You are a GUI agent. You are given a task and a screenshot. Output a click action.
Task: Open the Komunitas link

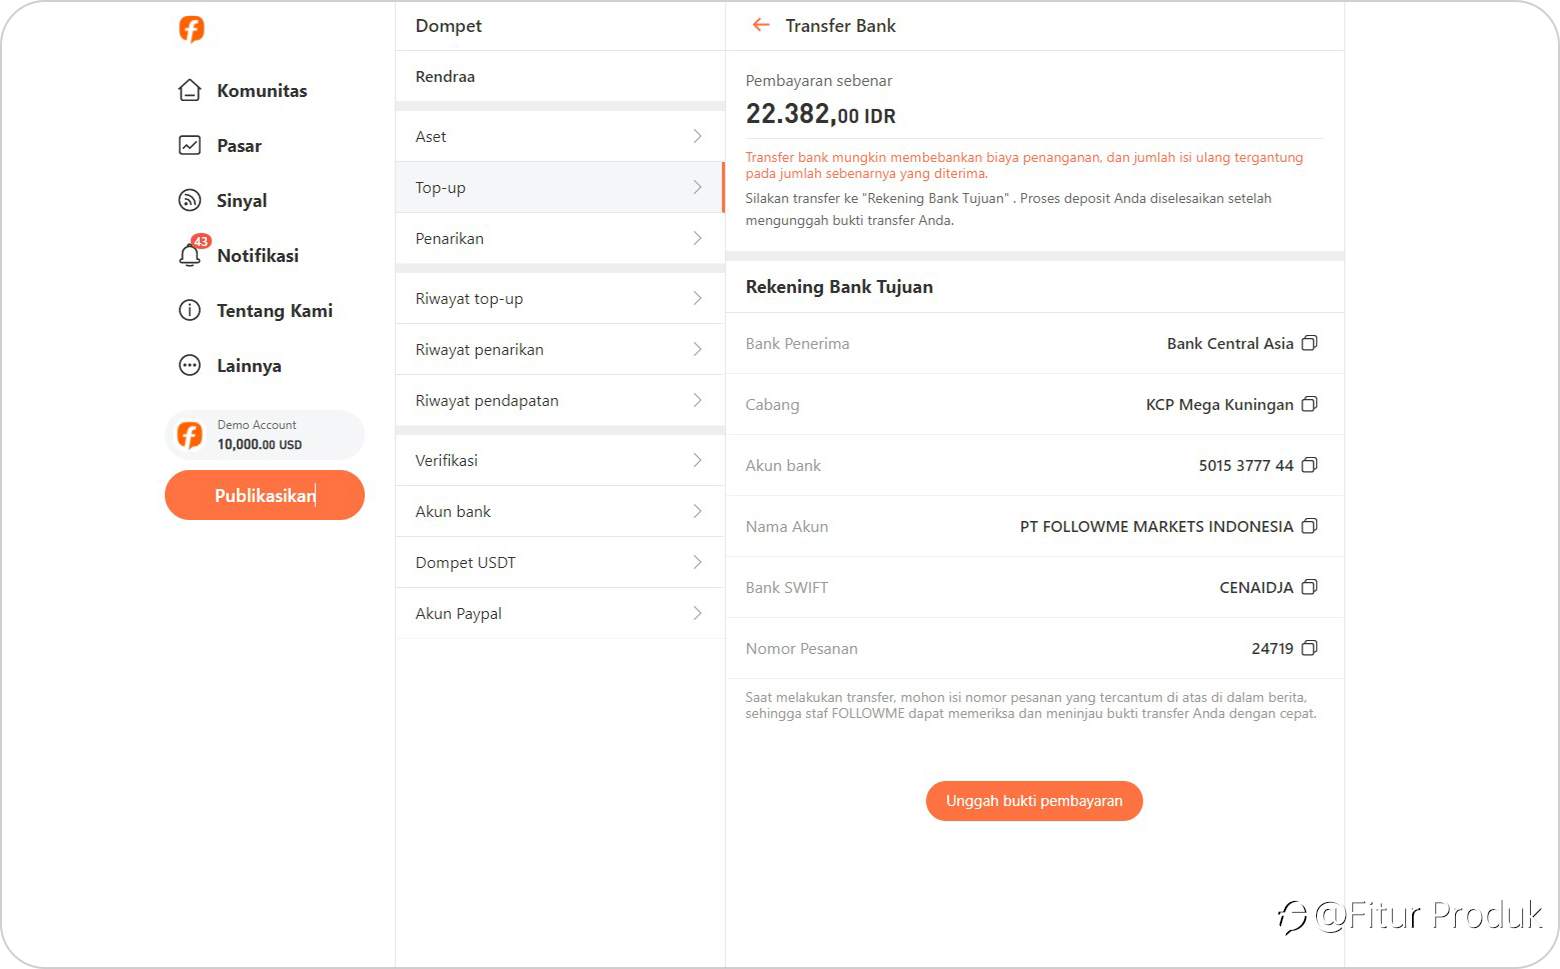[262, 90]
